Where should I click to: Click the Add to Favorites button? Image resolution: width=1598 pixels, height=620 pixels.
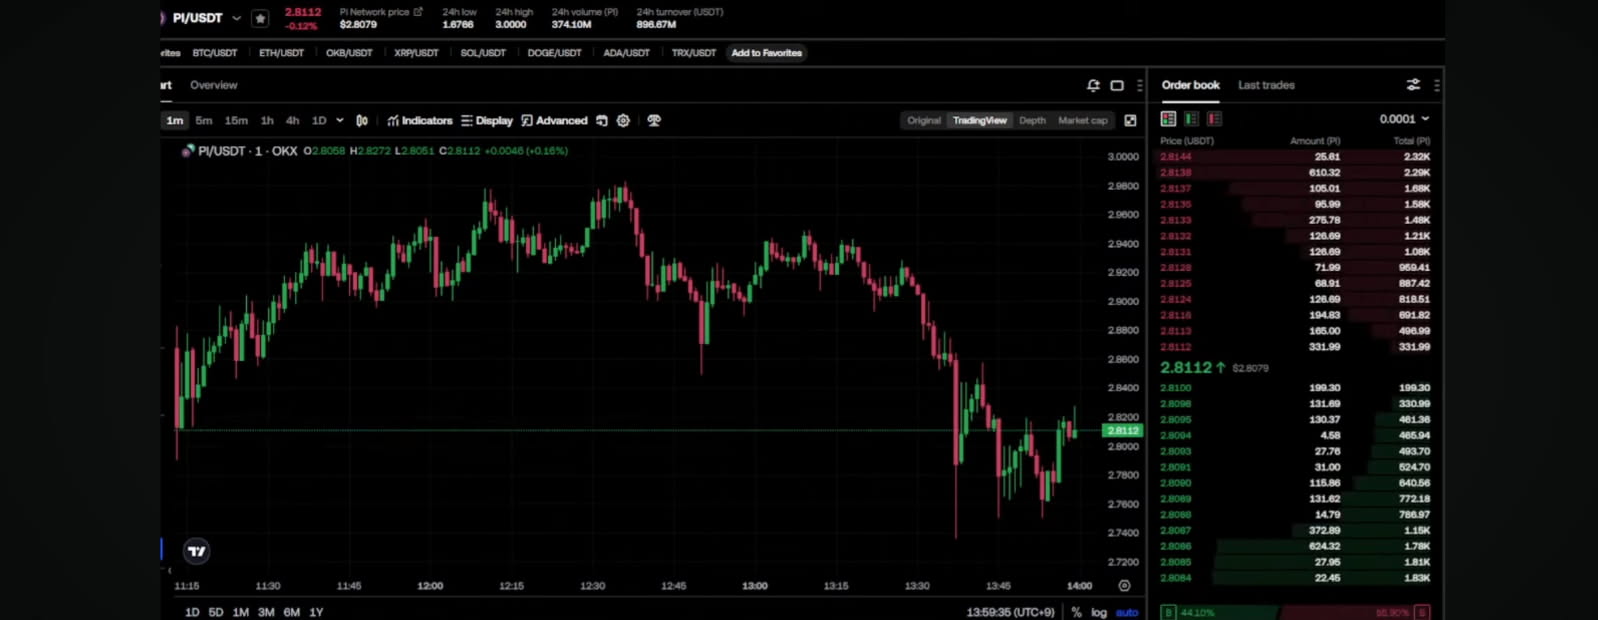point(766,53)
